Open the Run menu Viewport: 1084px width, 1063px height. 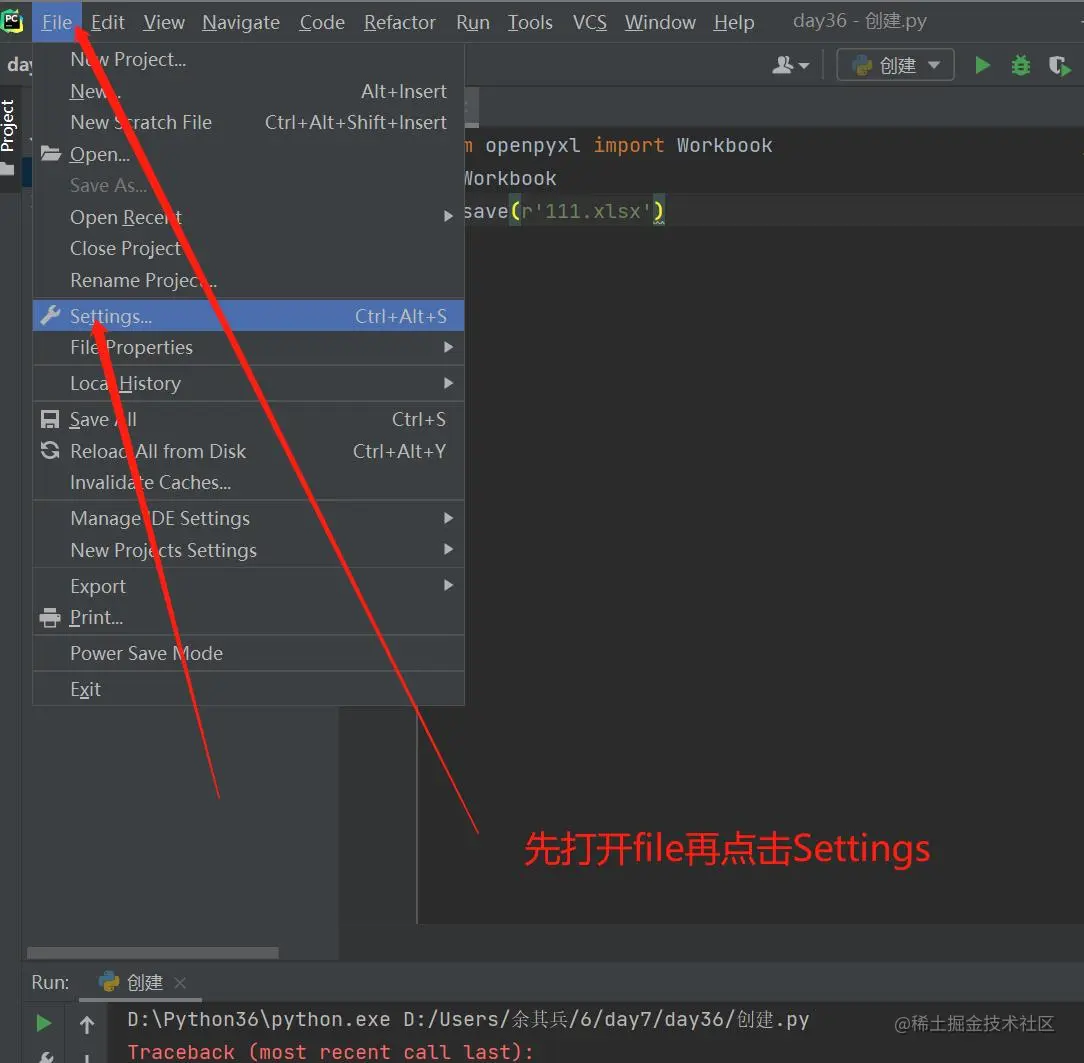[x=473, y=22]
